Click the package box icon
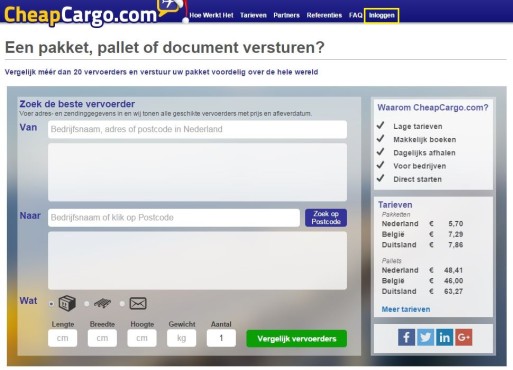 click(x=67, y=303)
